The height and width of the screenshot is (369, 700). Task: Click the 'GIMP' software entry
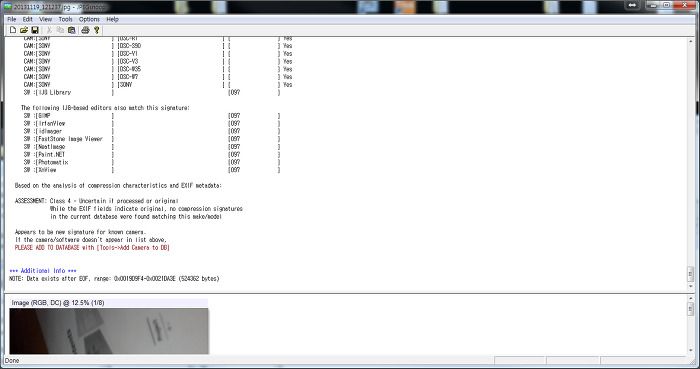(45, 116)
